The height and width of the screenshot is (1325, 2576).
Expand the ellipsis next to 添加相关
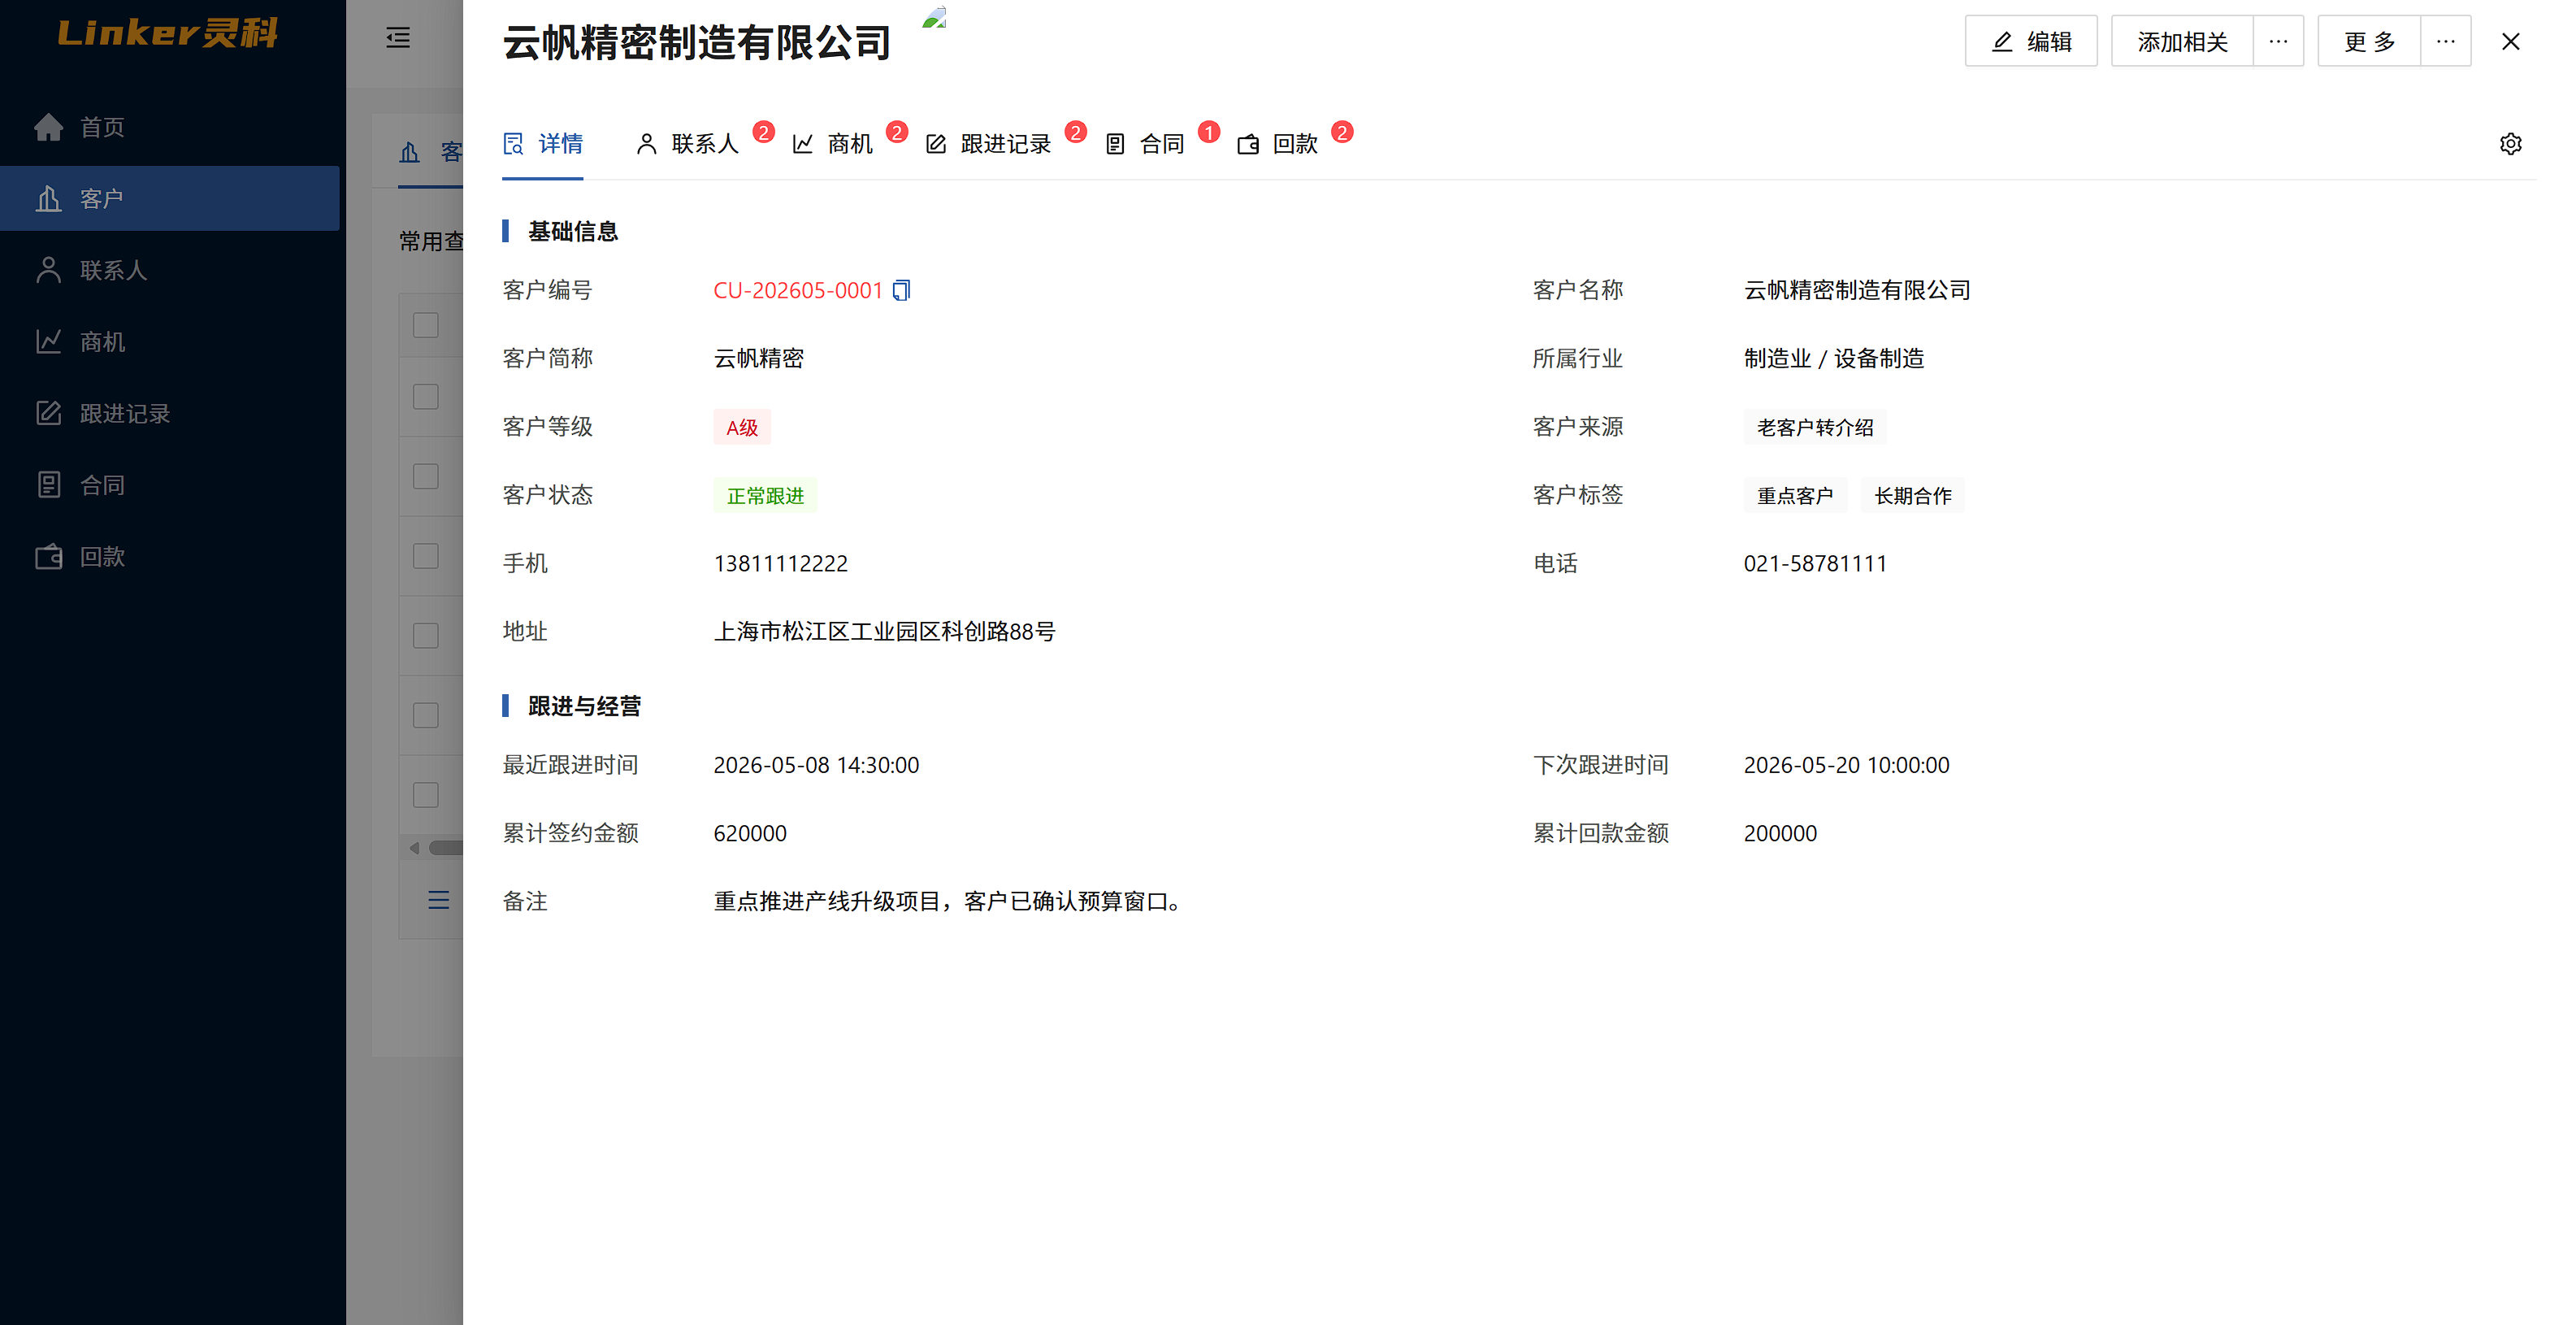tap(2278, 41)
